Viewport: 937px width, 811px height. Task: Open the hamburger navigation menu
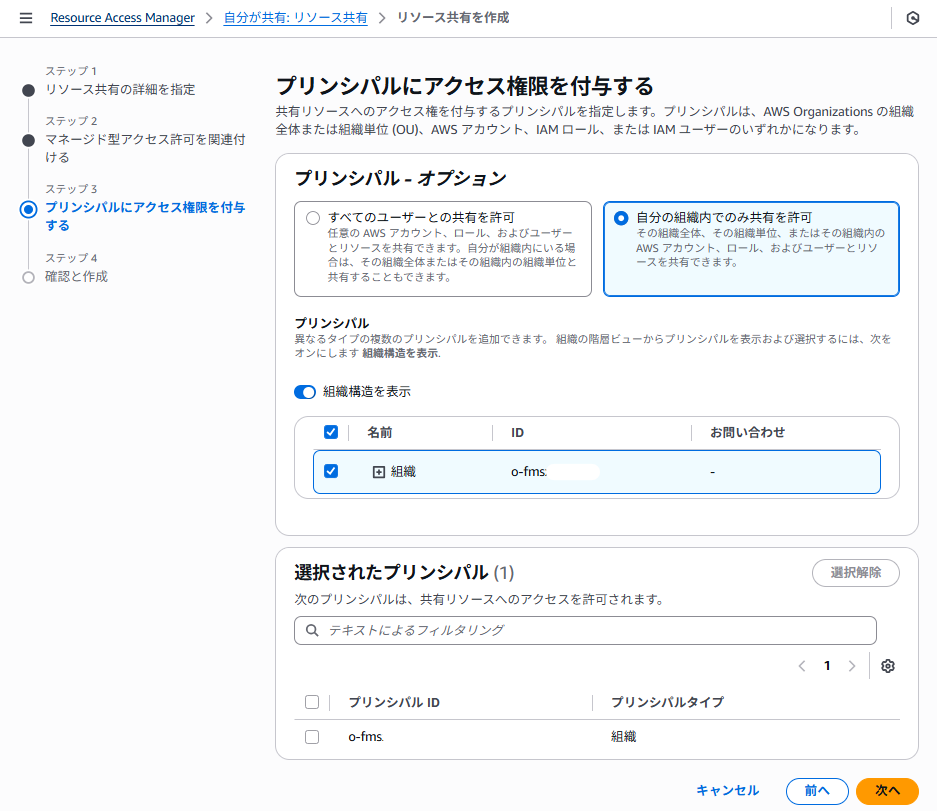(26, 18)
